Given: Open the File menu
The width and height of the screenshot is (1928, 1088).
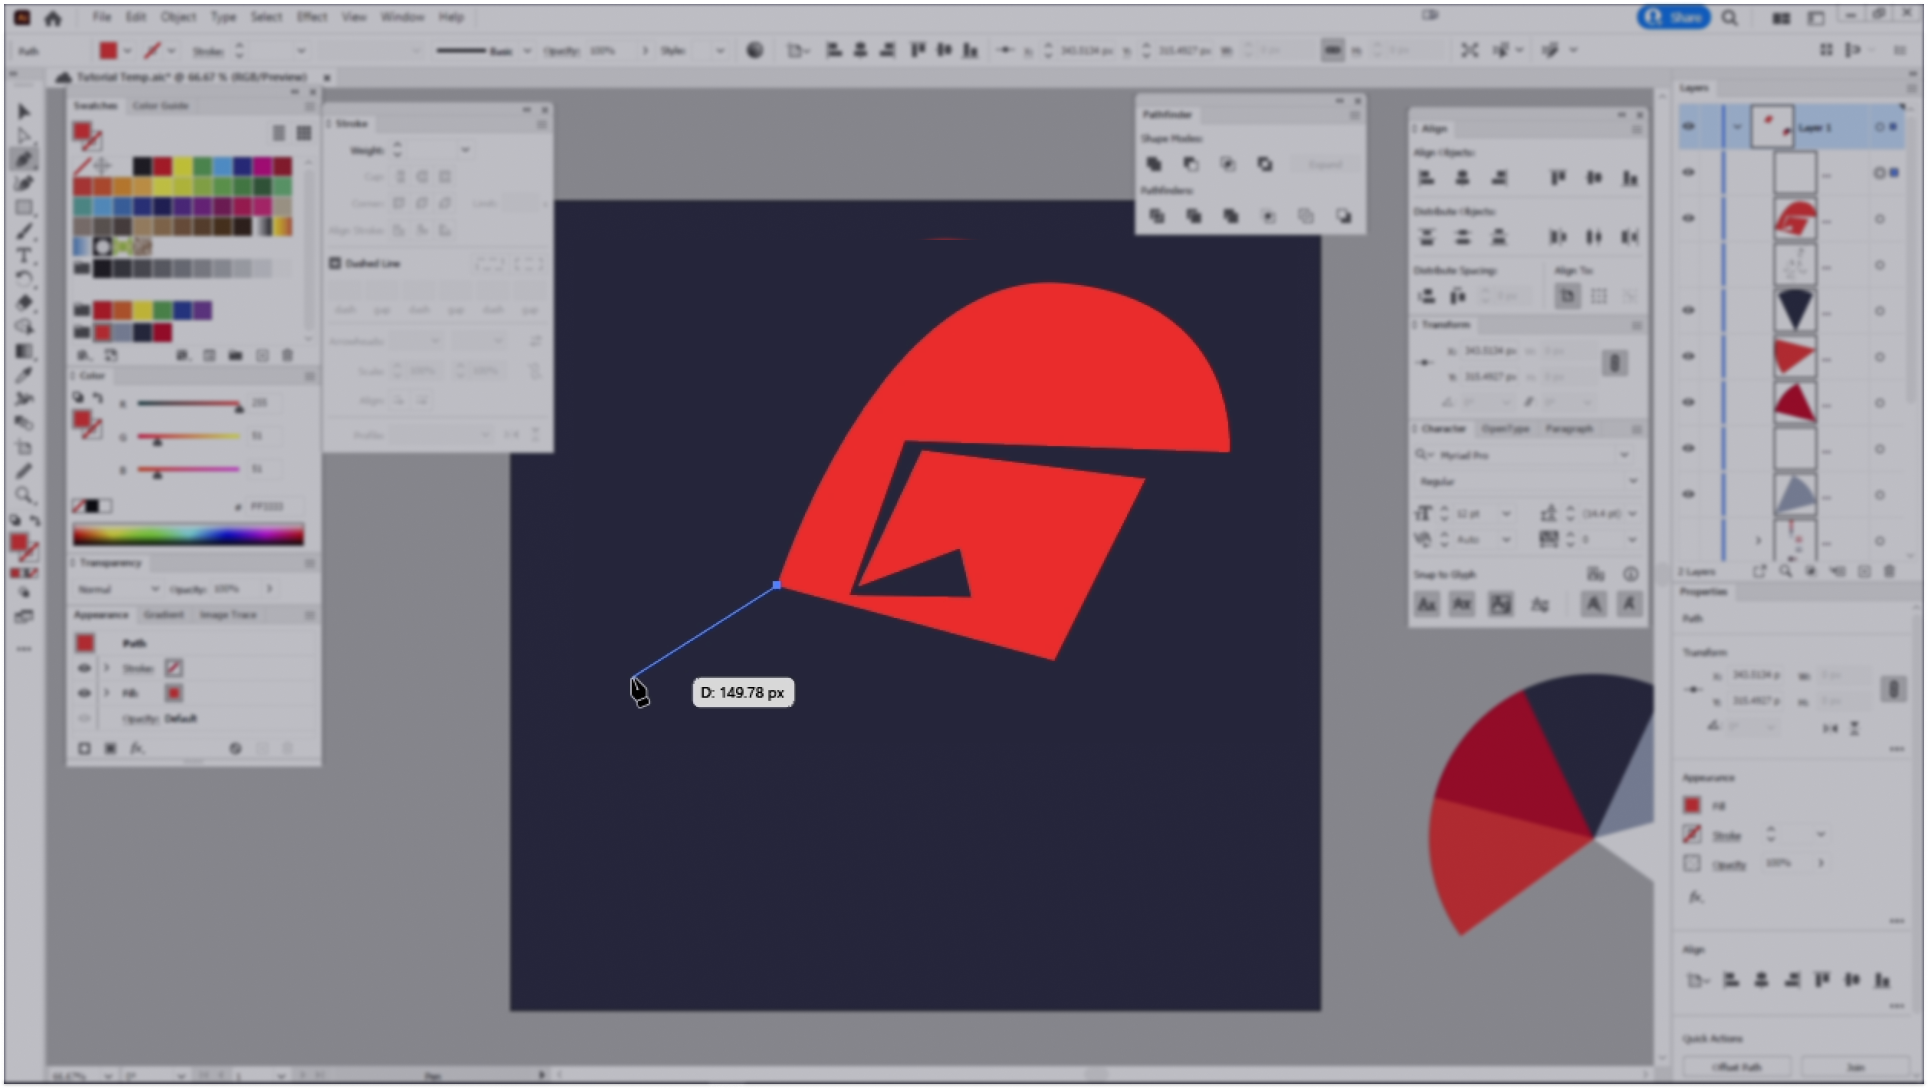Looking at the screenshot, I should (x=102, y=17).
